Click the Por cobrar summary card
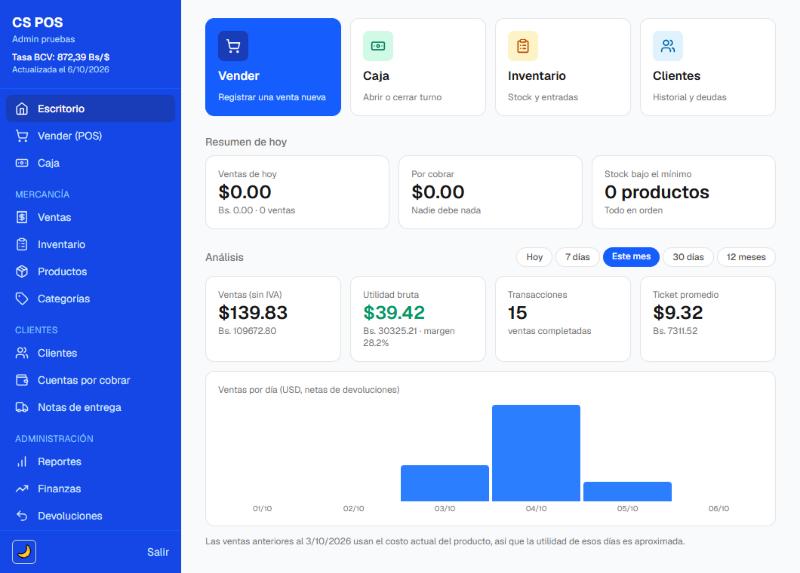The image size is (800, 573). pos(490,192)
